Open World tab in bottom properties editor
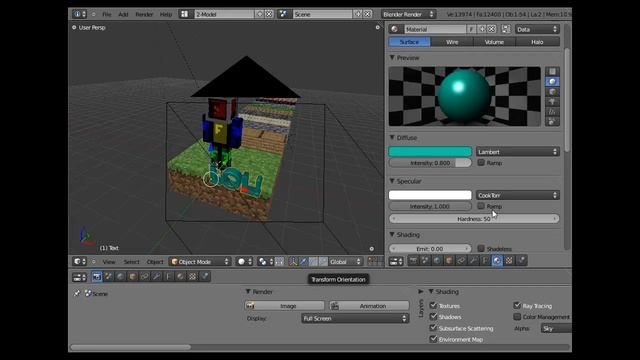This screenshot has height=360, width=640. 120,277
